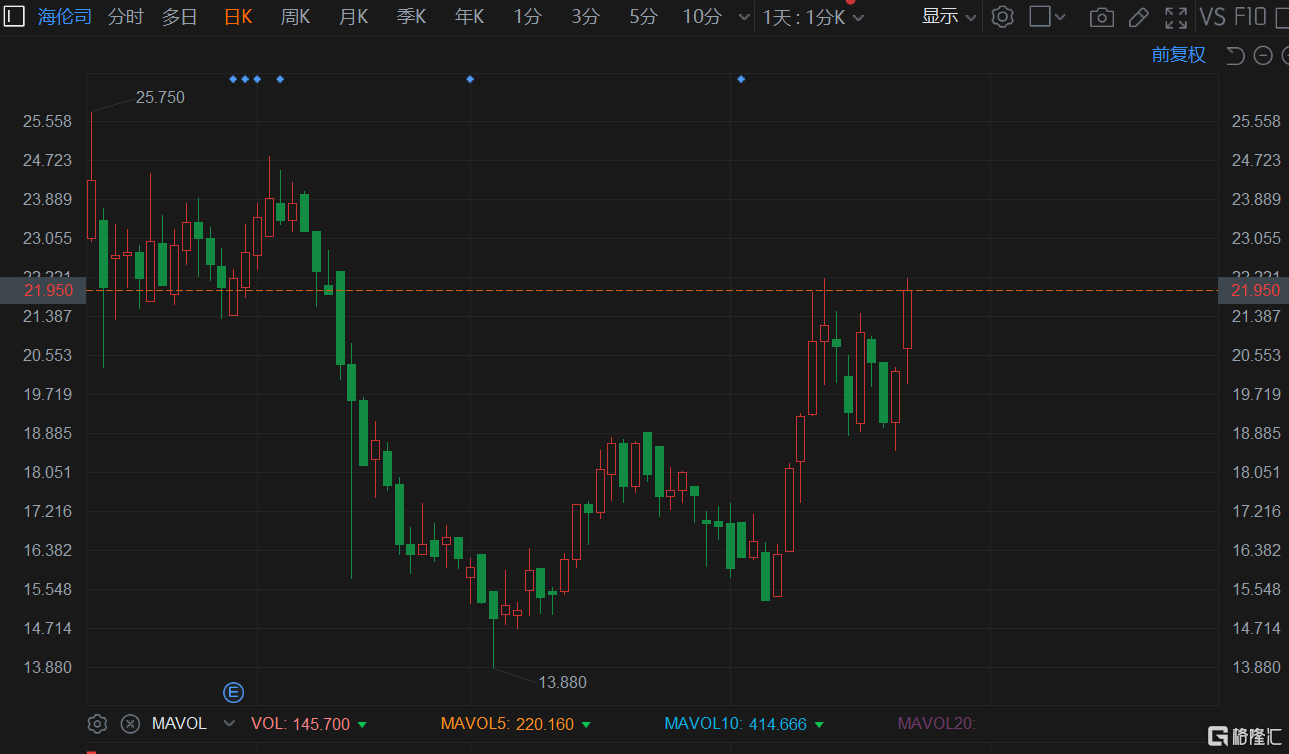Click the layout square icon
This screenshot has height=754, width=1289.
click(x=1040, y=16)
